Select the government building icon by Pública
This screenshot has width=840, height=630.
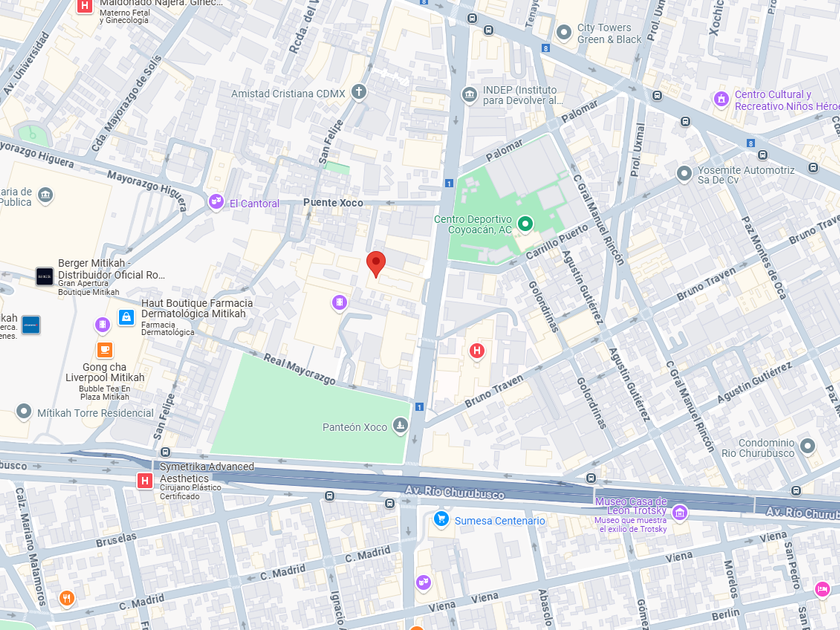point(46,195)
